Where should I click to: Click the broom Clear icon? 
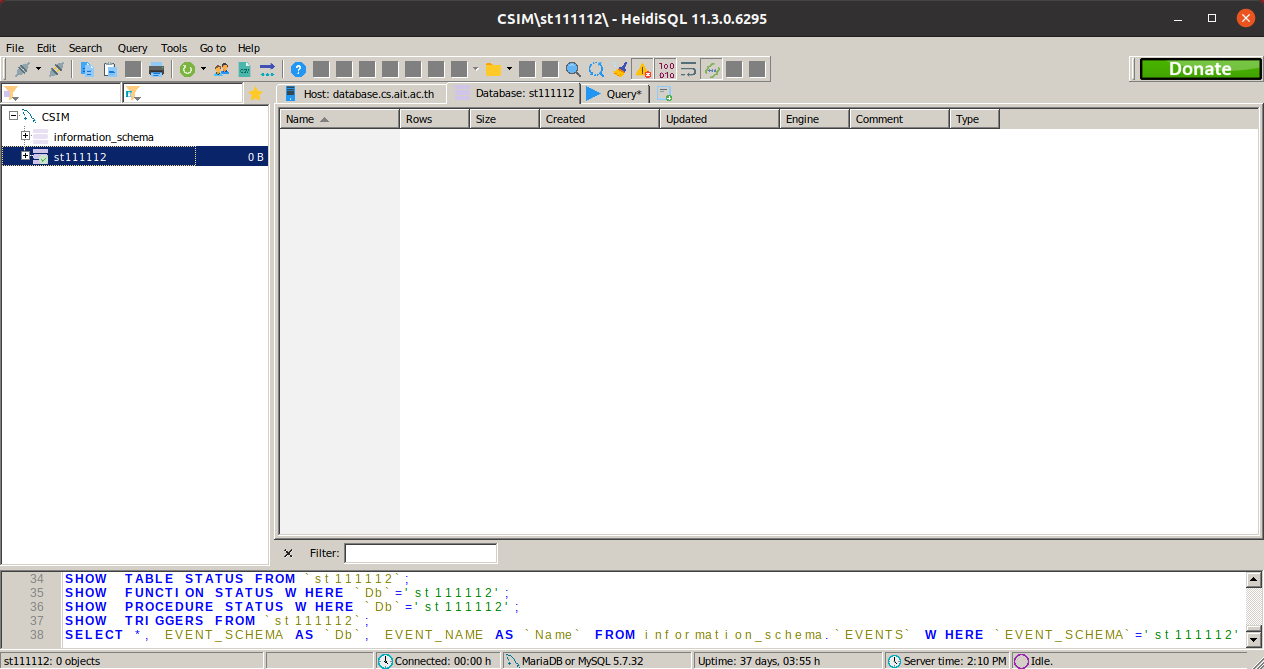(620, 69)
